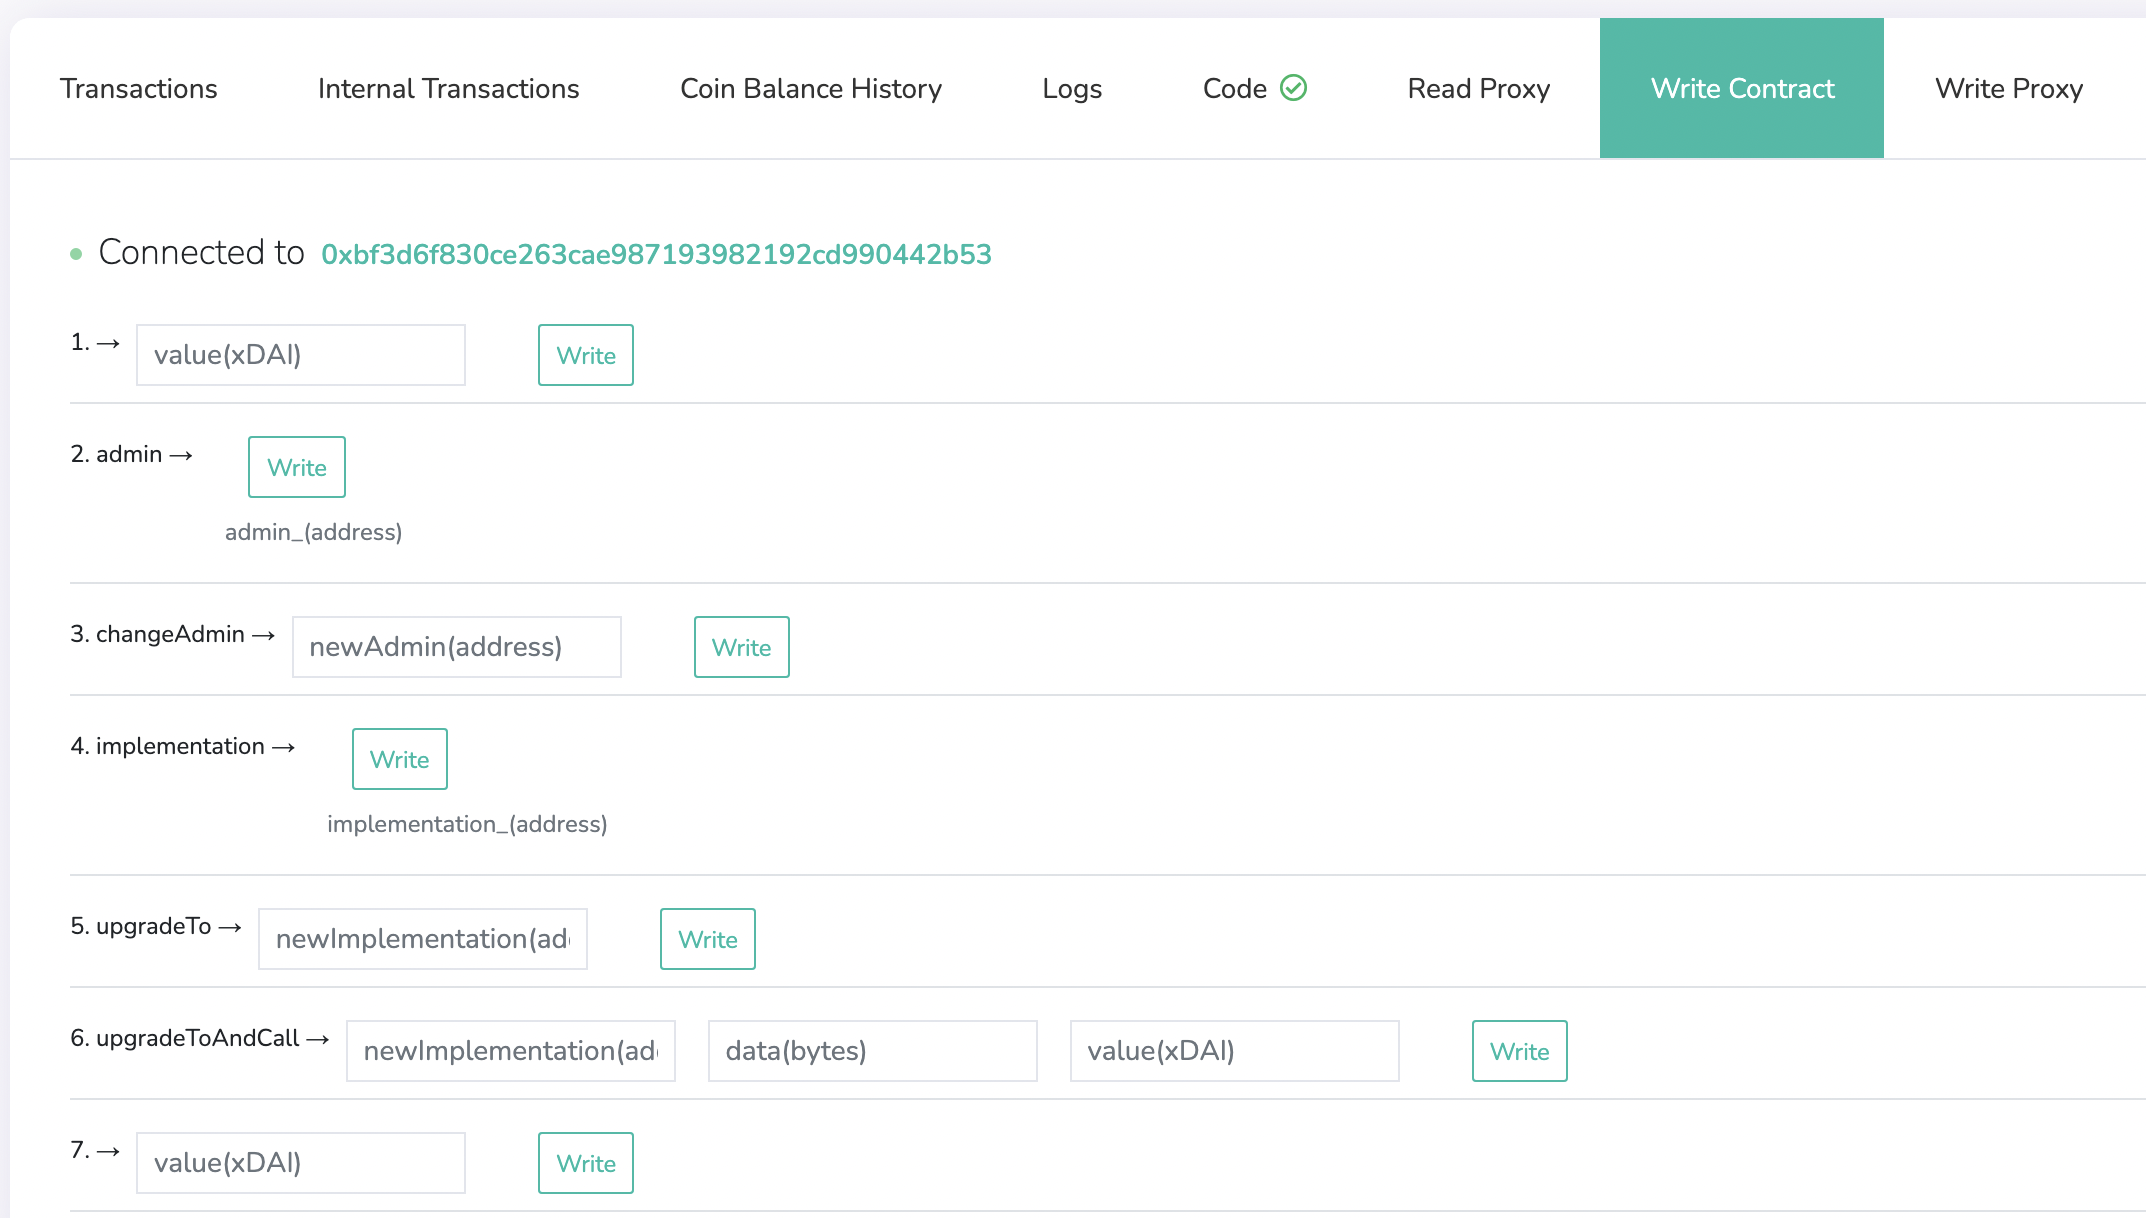Click the verified checkmark icon beside Code
This screenshot has height=1218, width=2146.
[1294, 88]
